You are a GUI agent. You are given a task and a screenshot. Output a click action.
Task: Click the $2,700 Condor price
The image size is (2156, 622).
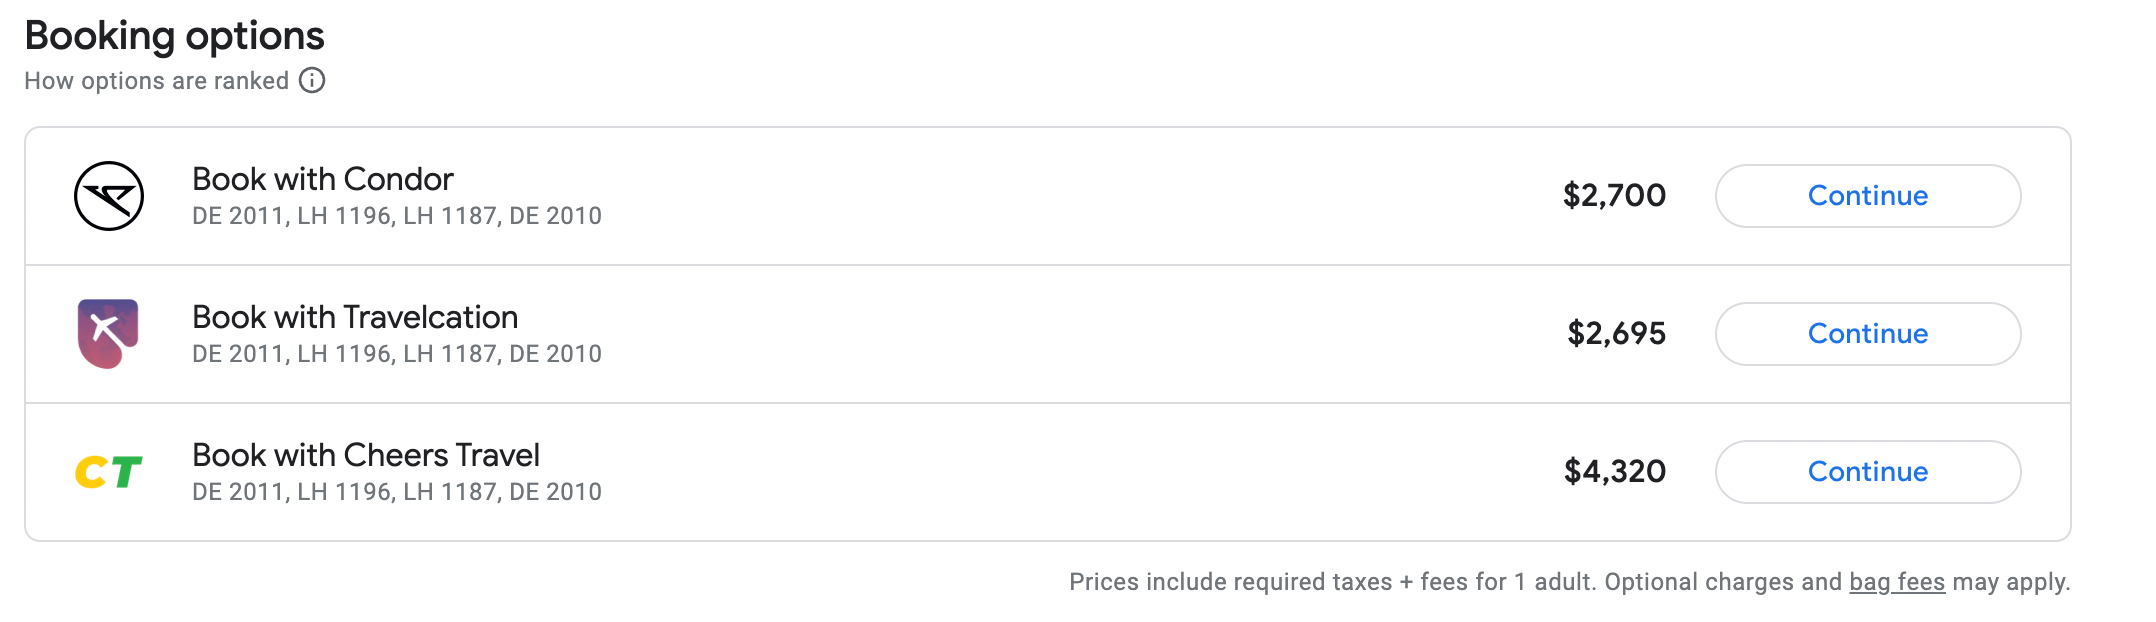click(x=1614, y=195)
